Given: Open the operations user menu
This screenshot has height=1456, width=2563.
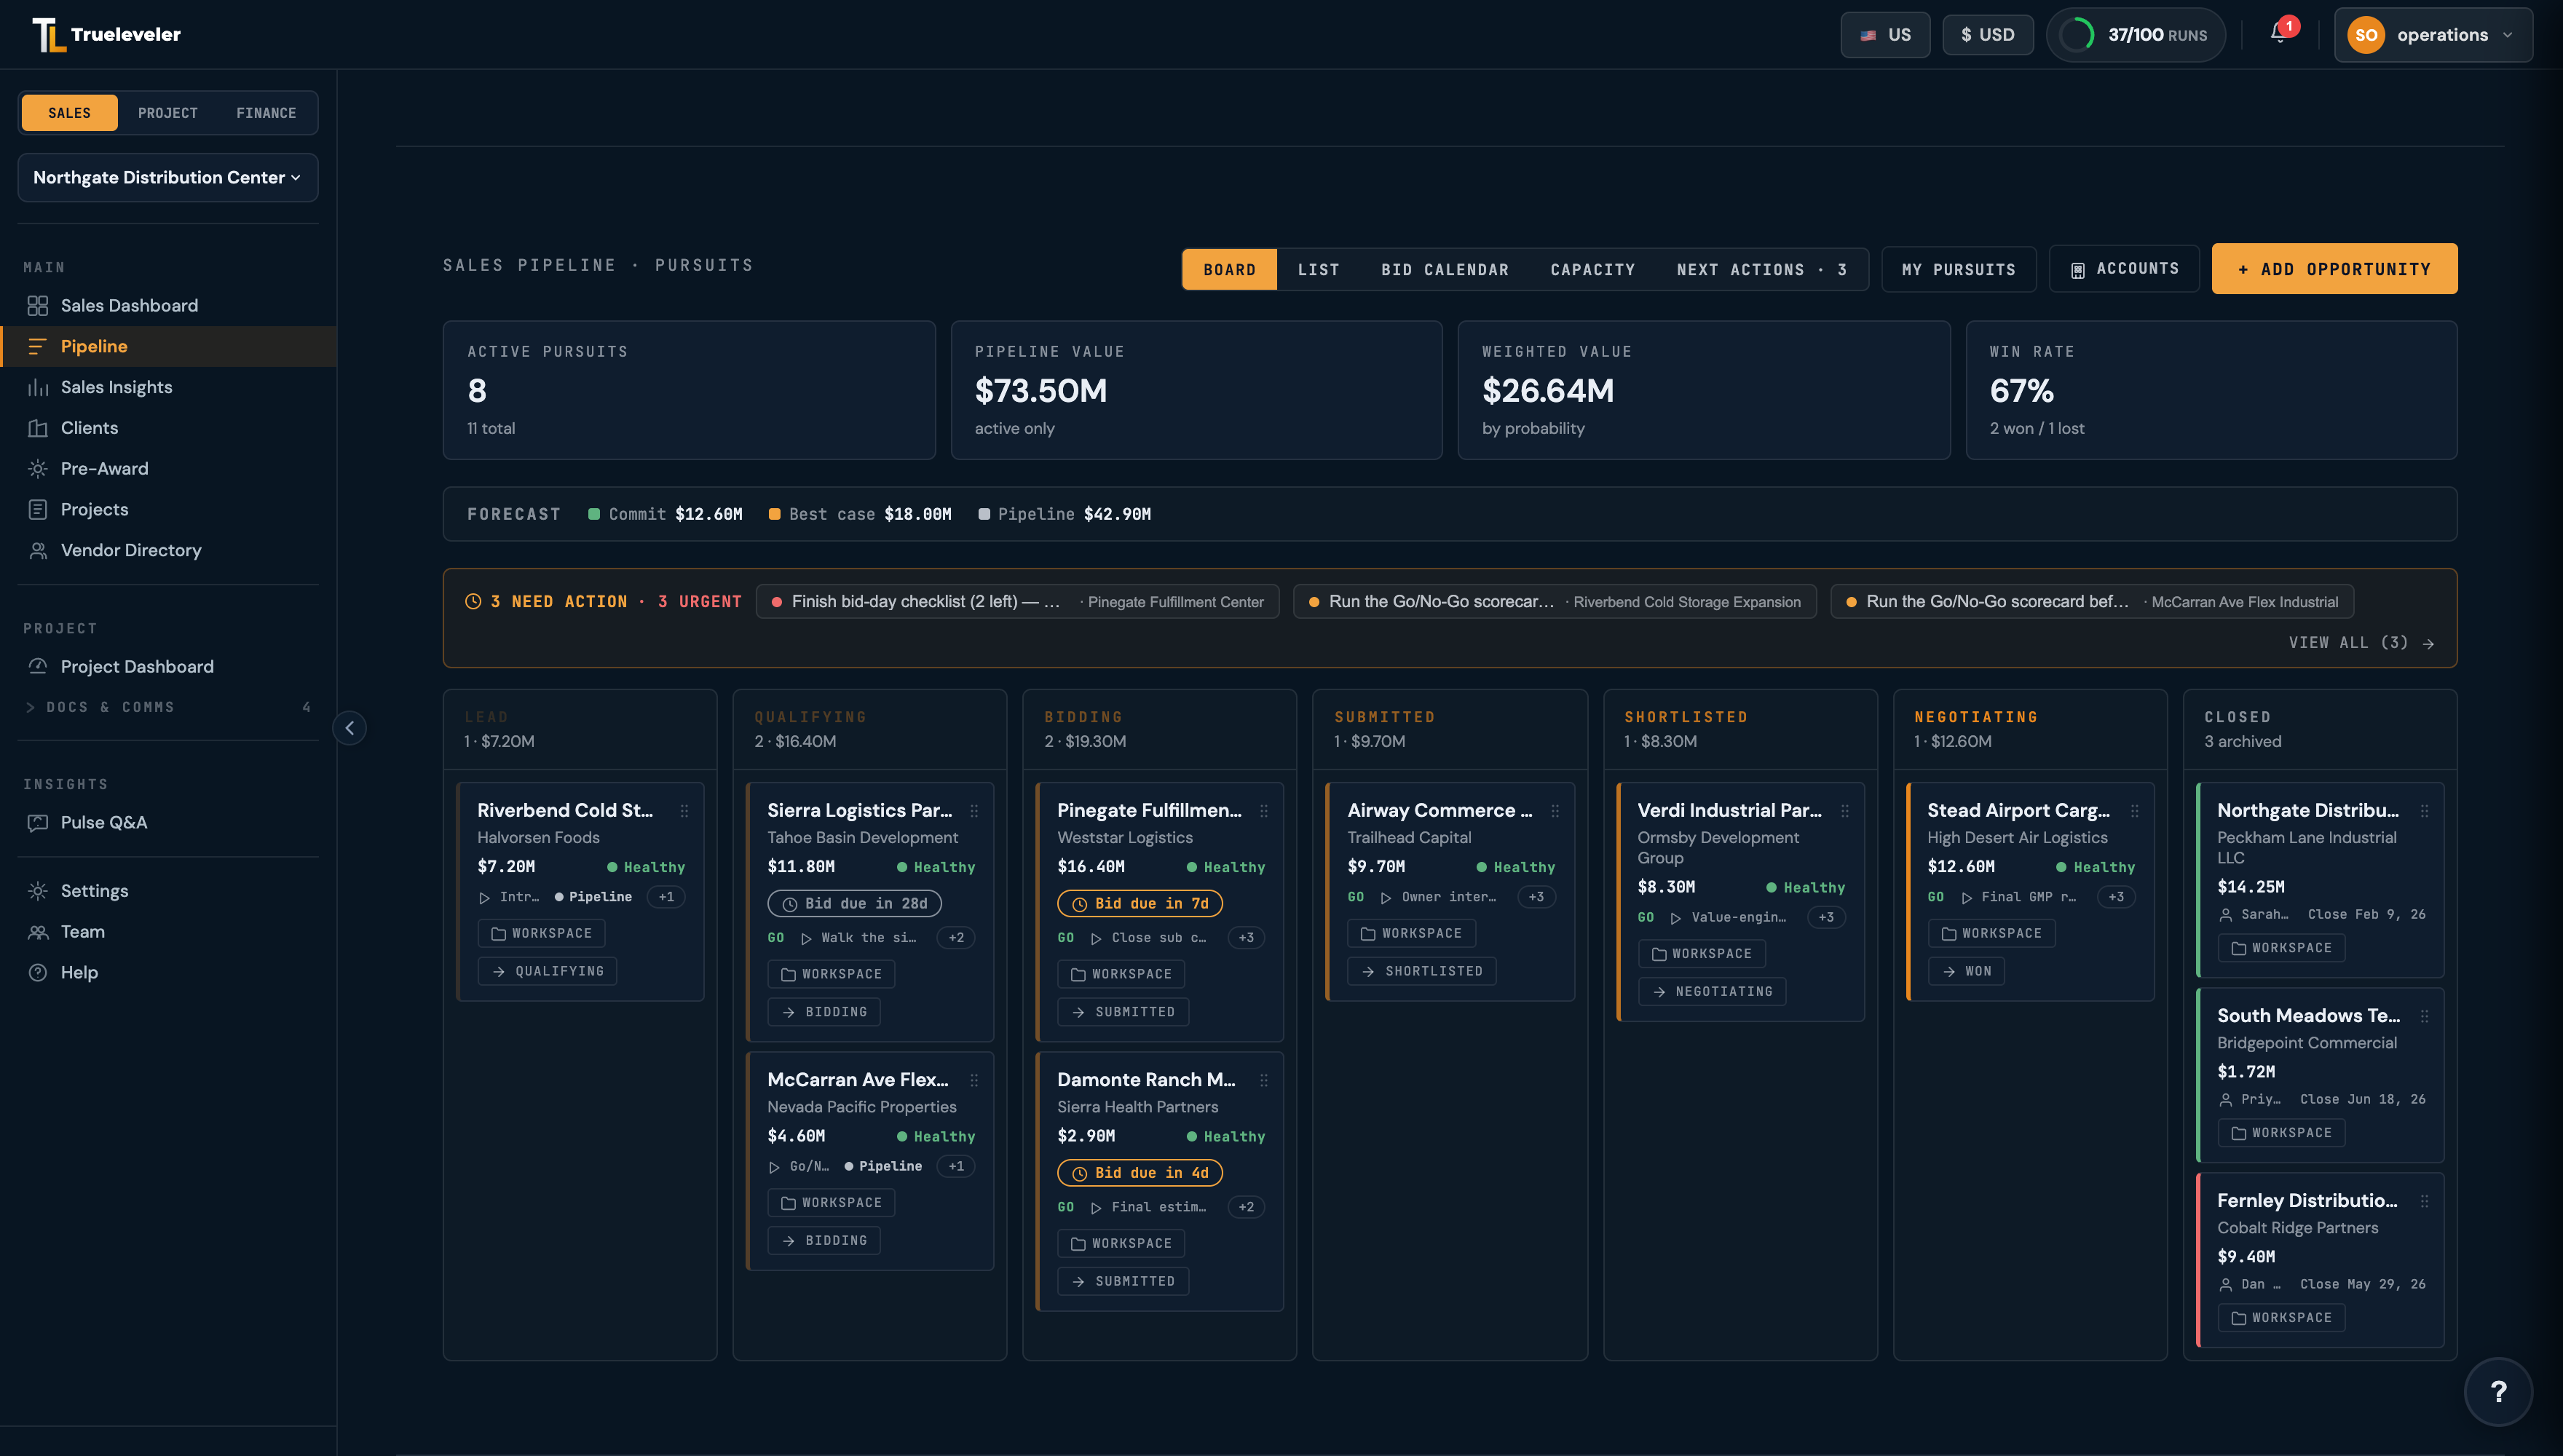Looking at the screenshot, I should 2432,35.
